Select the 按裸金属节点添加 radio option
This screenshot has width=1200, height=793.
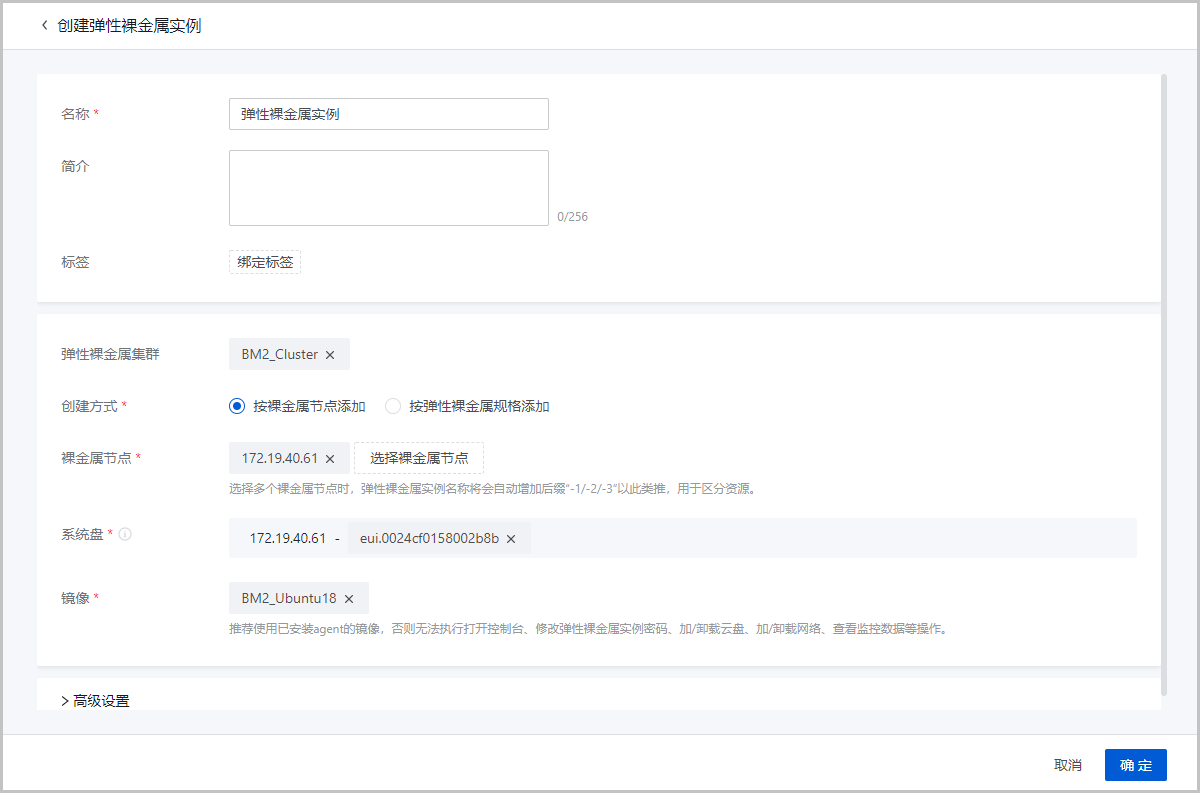click(236, 406)
